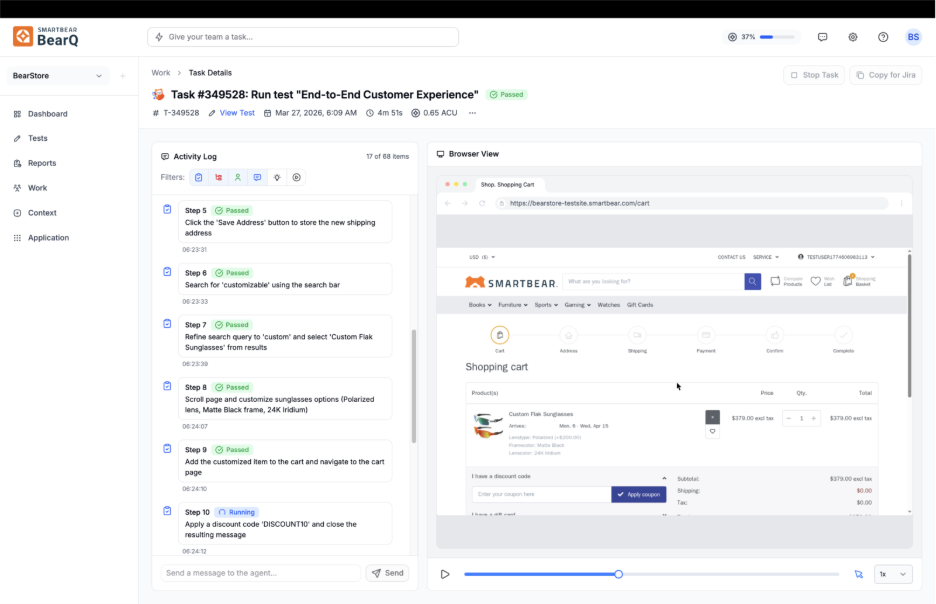The image size is (936, 604).
Task: Expand the Books category menu
Action: 480,305
